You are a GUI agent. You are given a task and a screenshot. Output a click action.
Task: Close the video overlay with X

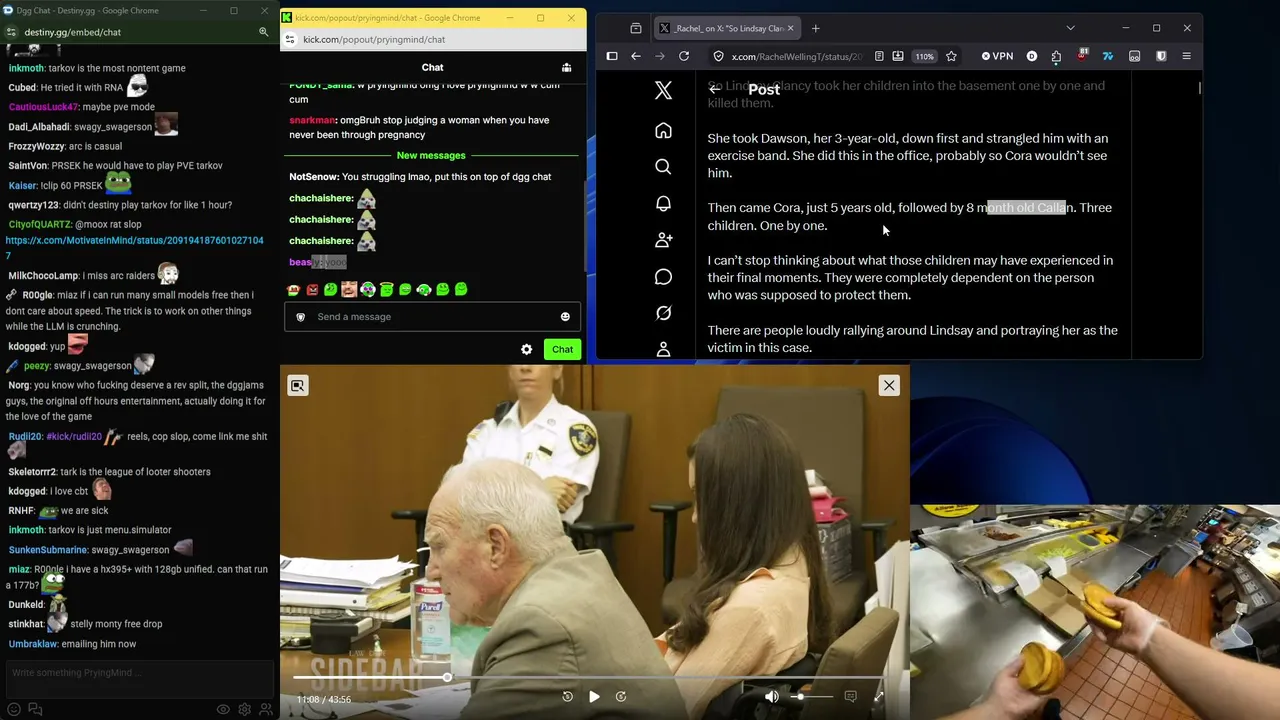889,385
